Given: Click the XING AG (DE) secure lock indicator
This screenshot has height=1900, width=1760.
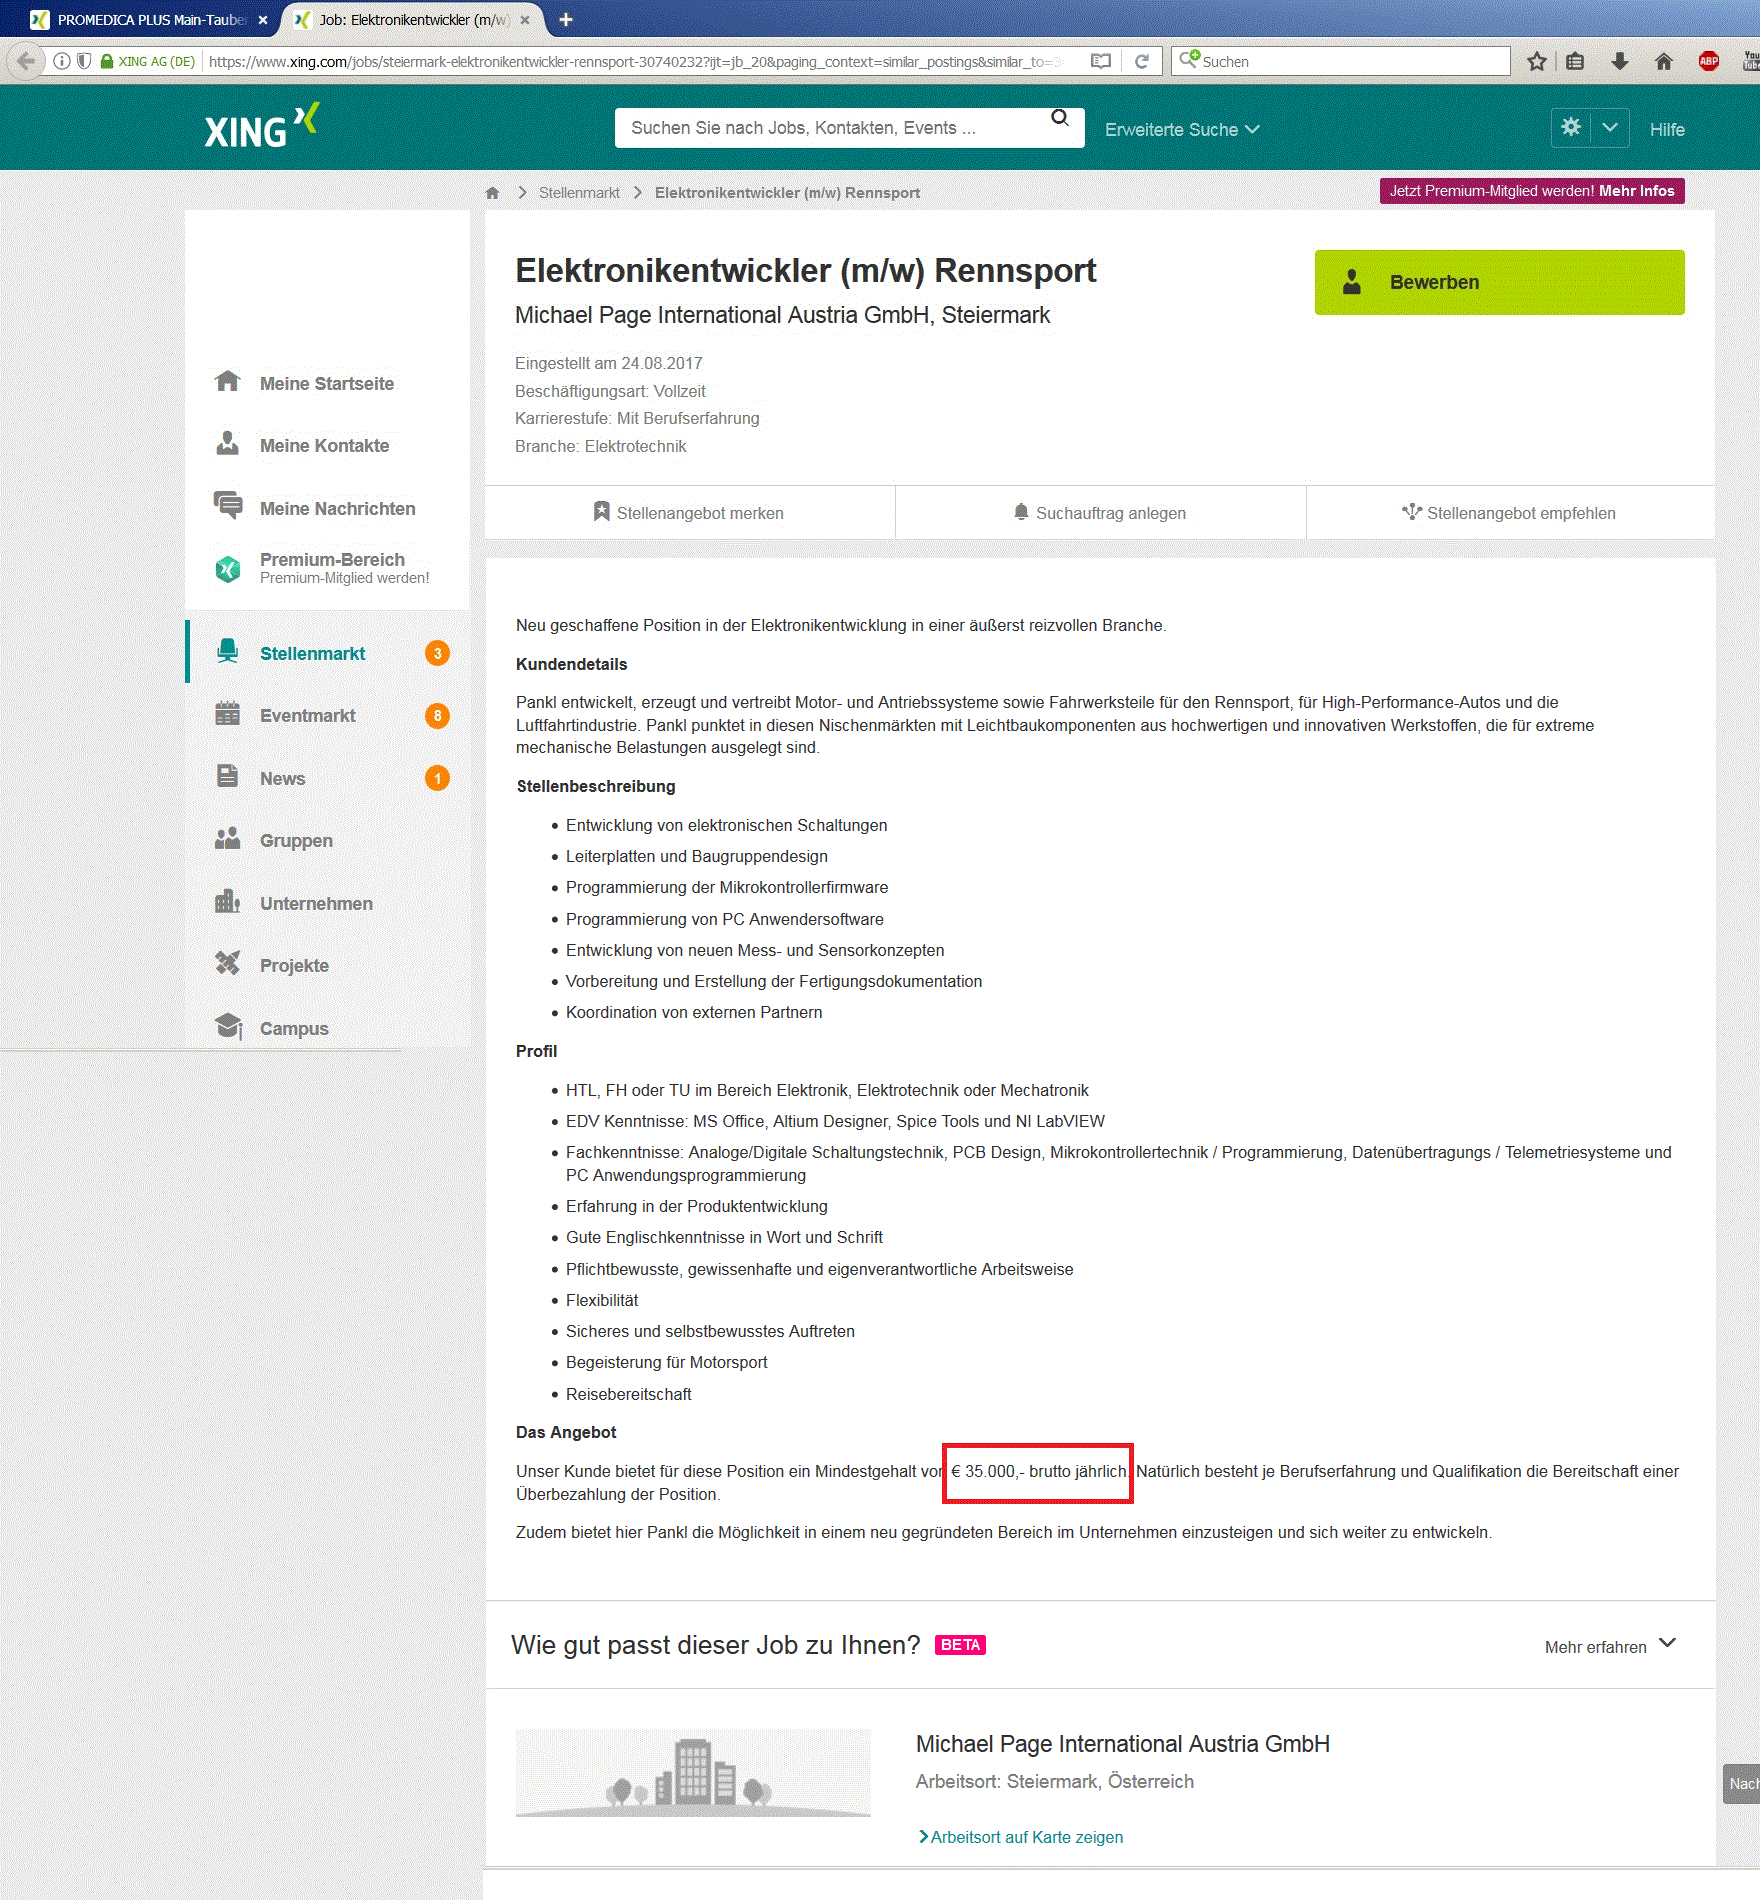Looking at the screenshot, I should click(147, 61).
